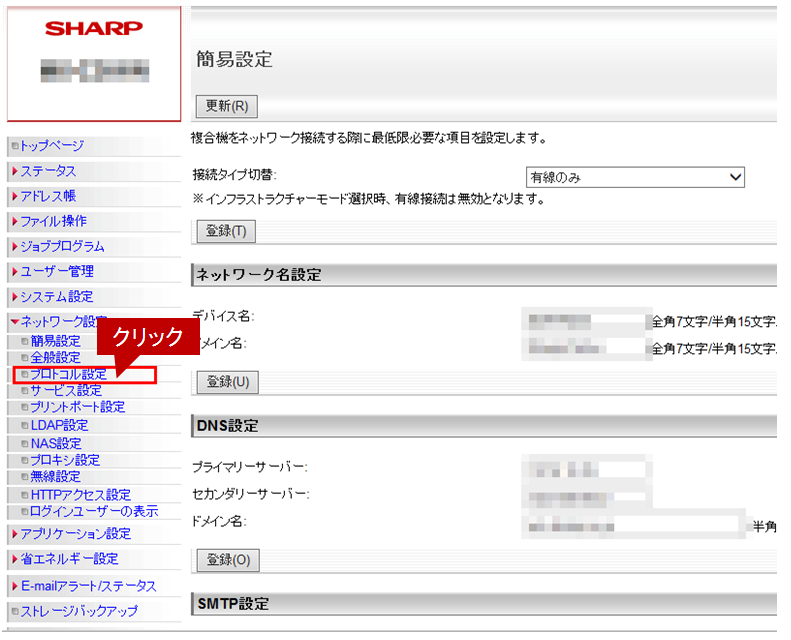Open HTTPアクセス設定 in the sidebar
The image size is (791, 640).
click(80, 495)
